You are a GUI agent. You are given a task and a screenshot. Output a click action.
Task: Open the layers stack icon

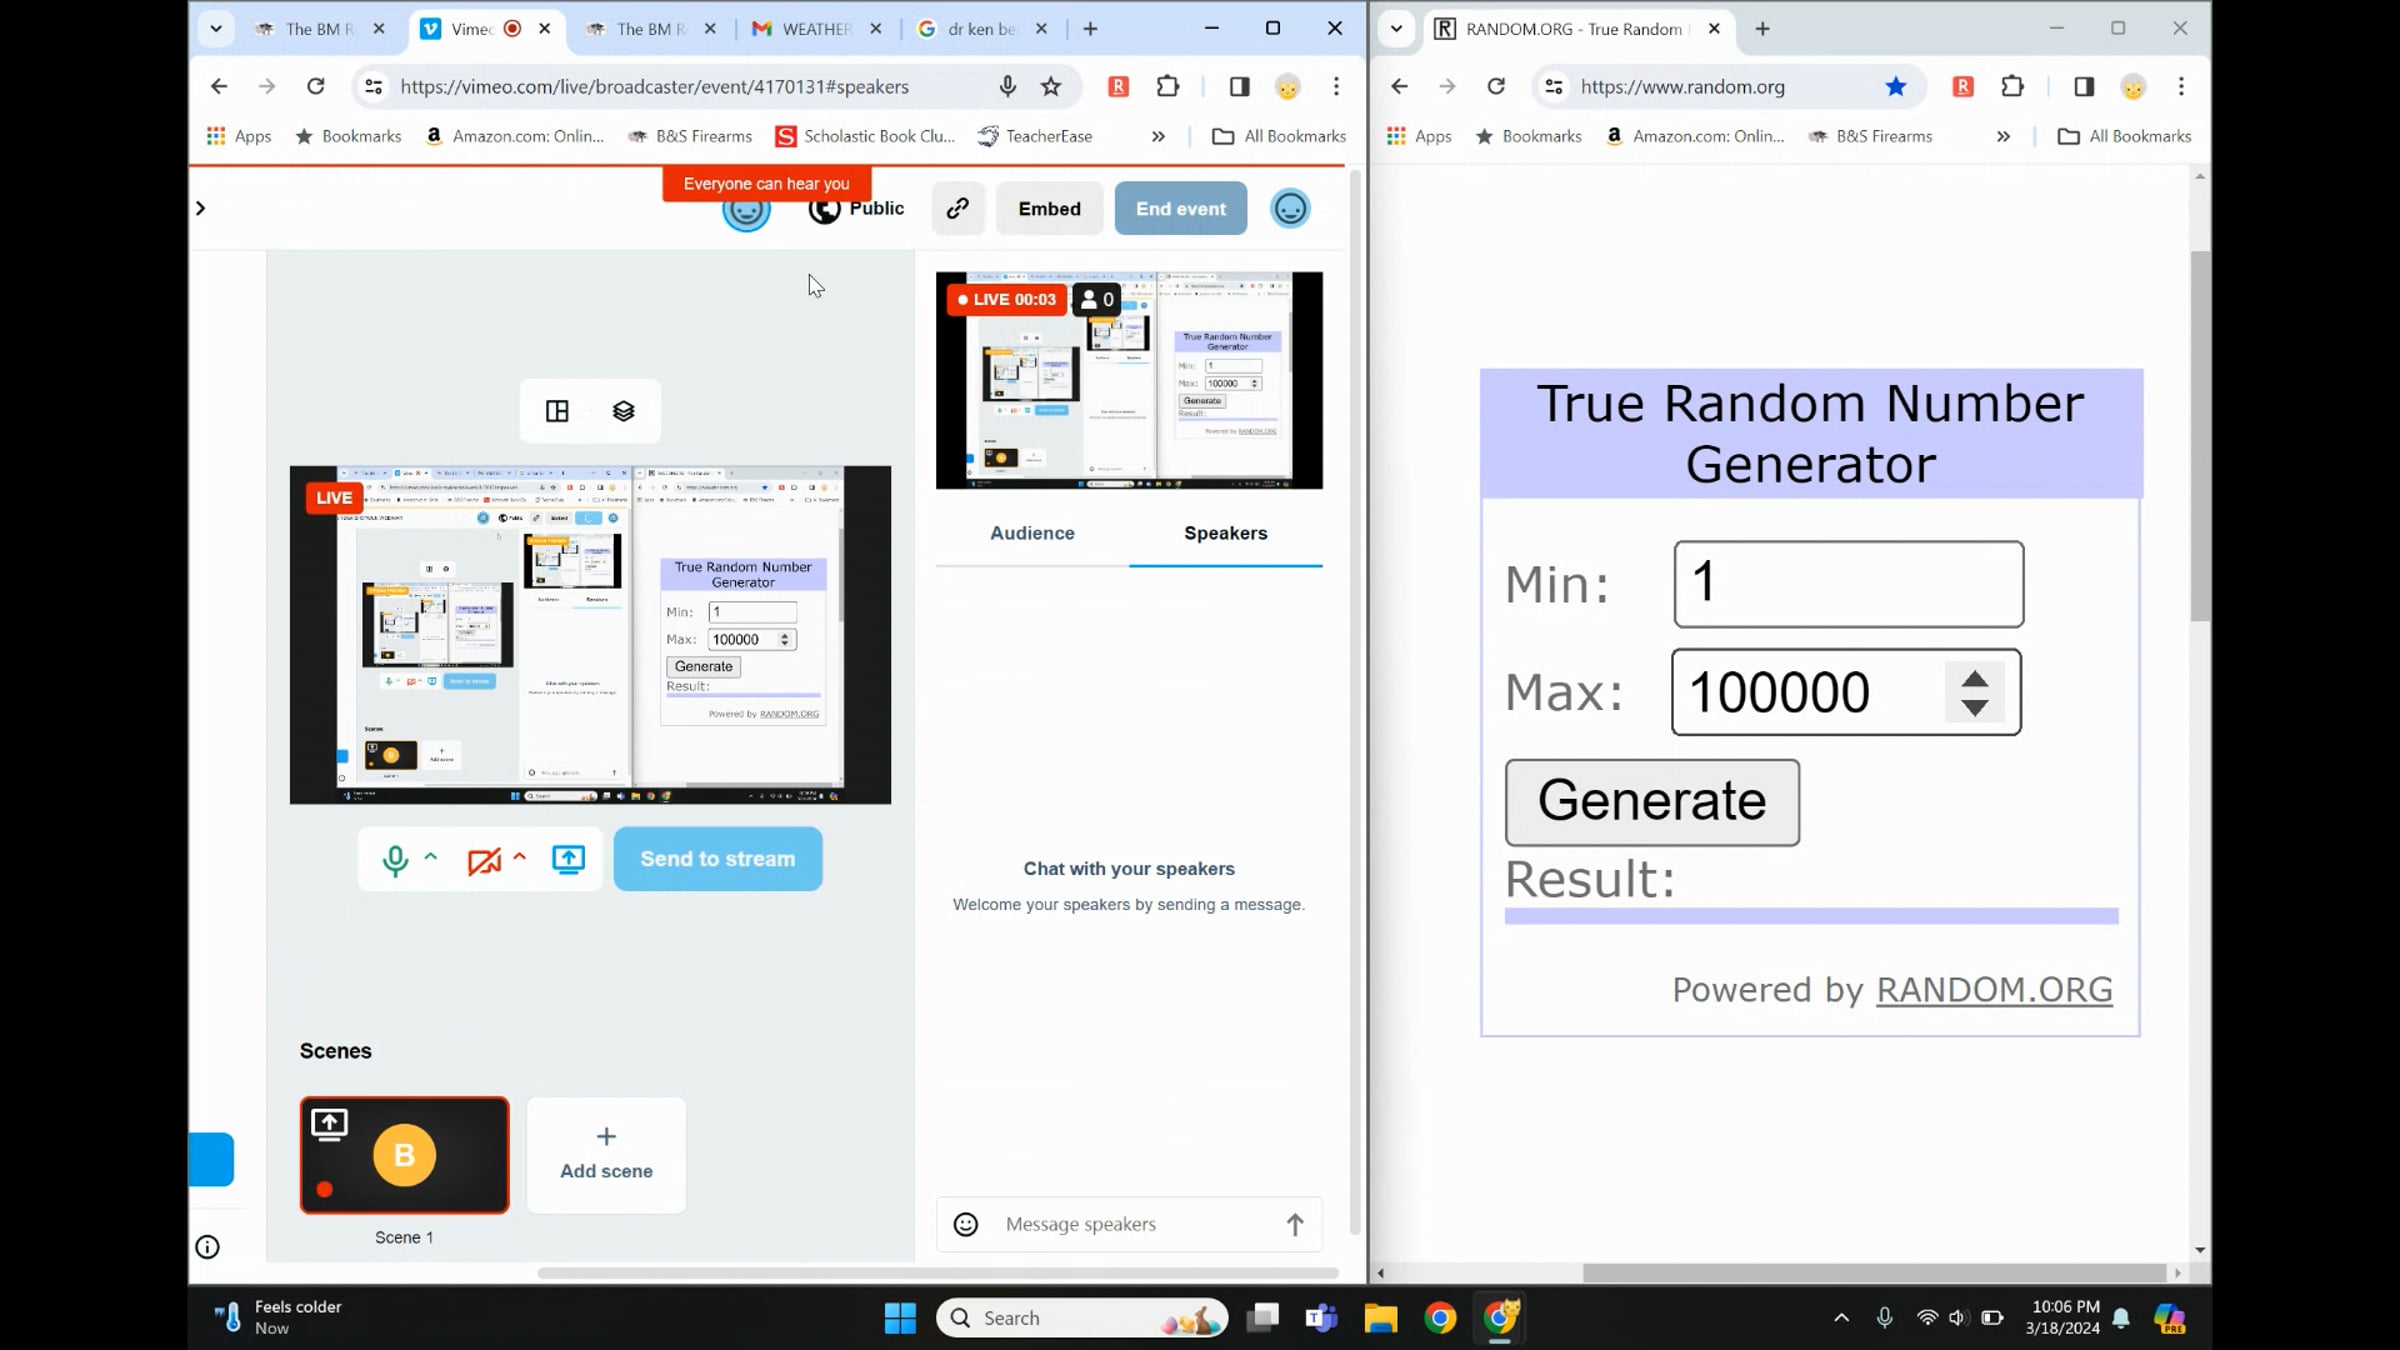point(623,411)
